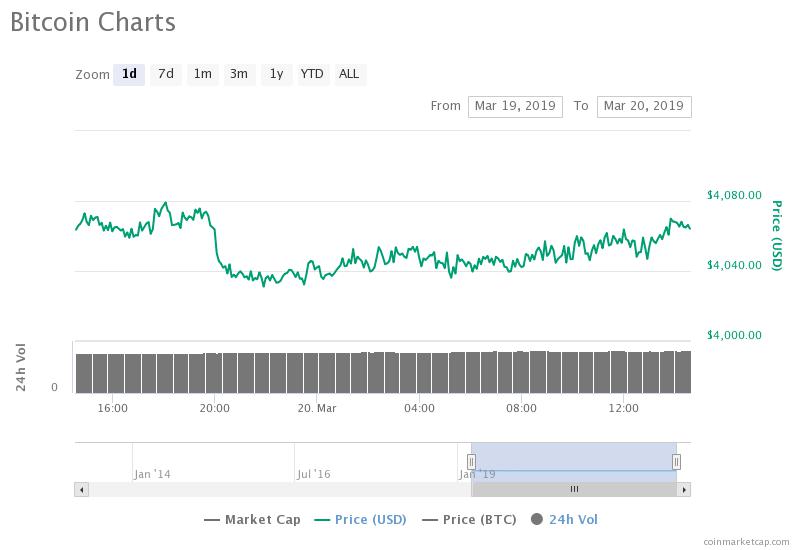Click the $4,000.00 price axis label
The image size is (800, 550).
(x=734, y=335)
